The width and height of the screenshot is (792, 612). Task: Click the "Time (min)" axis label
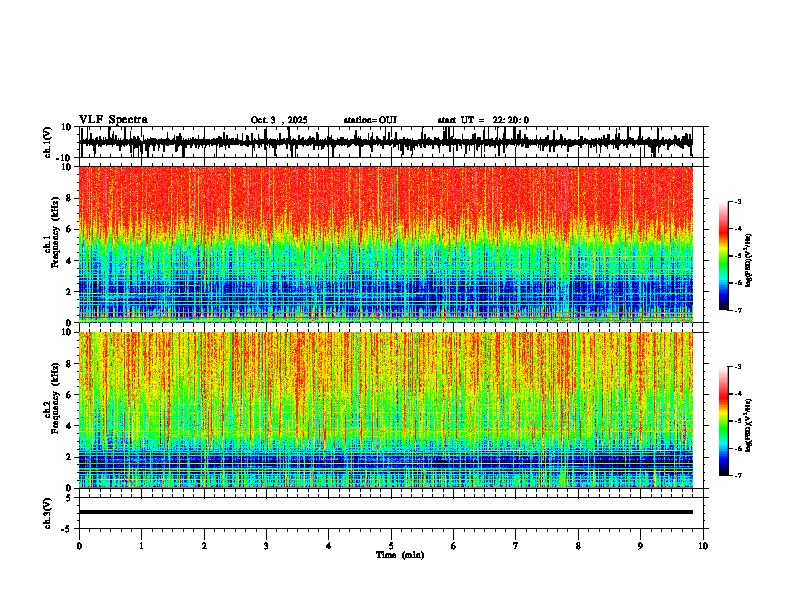pos(400,555)
